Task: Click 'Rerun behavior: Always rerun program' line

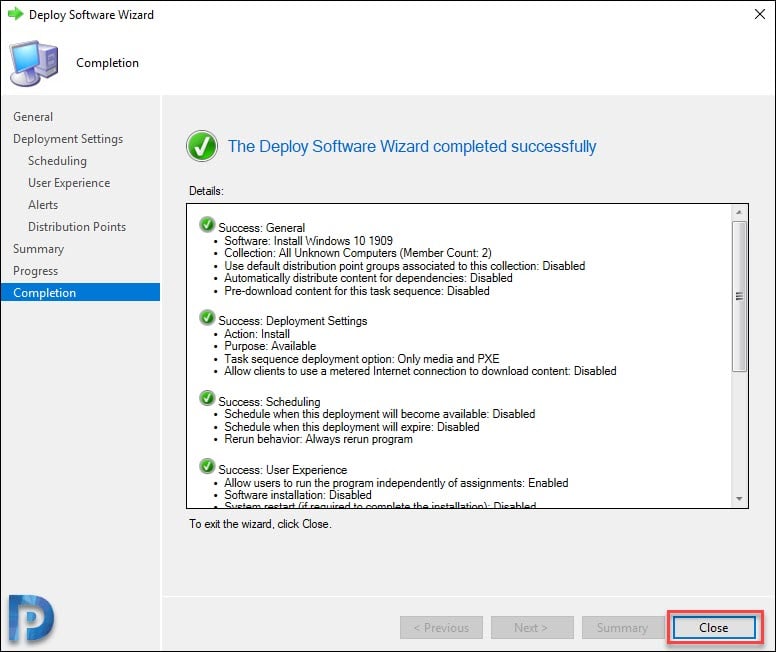Action: pos(318,439)
